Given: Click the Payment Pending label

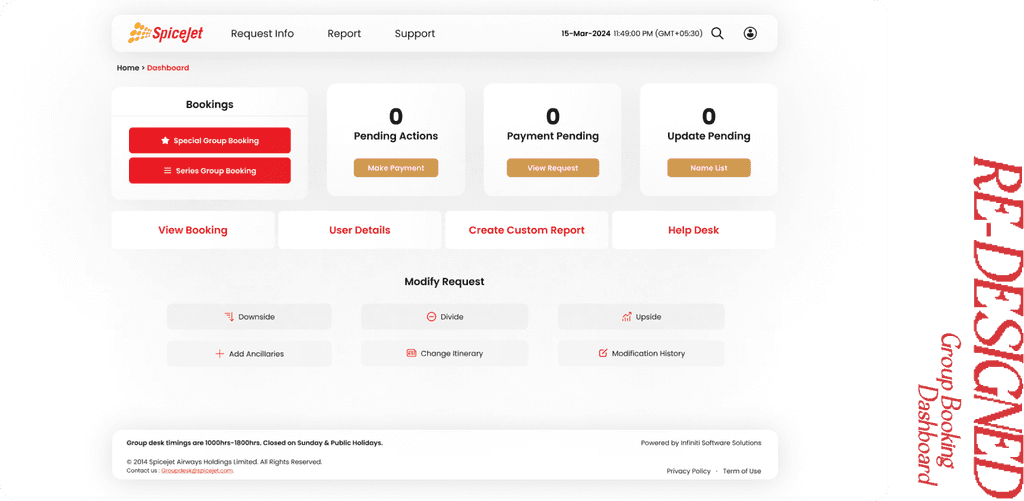Looking at the screenshot, I should coord(552,137).
